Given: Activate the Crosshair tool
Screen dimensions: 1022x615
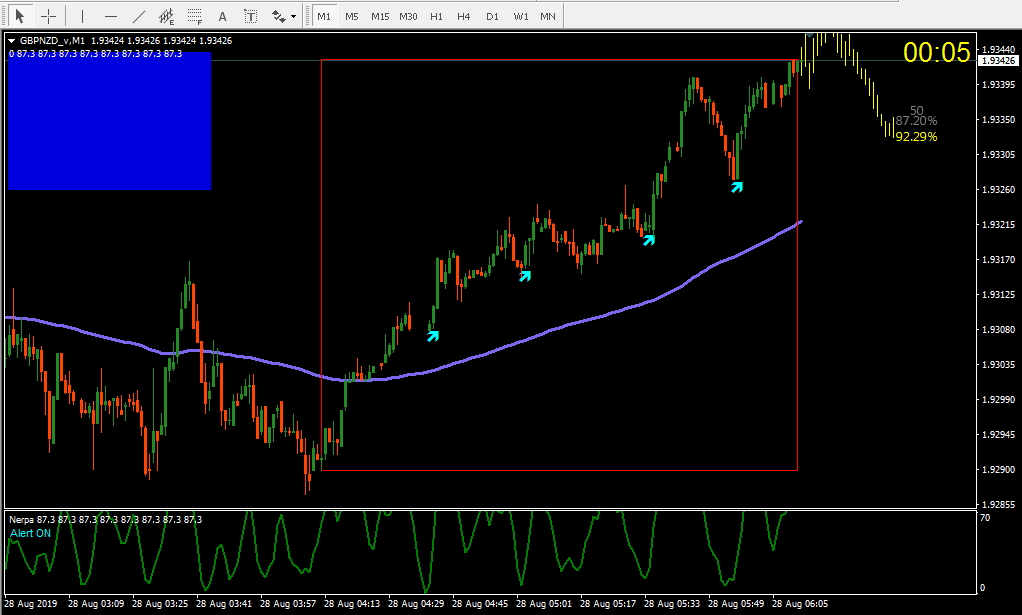Looking at the screenshot, I should click(49, 16).
